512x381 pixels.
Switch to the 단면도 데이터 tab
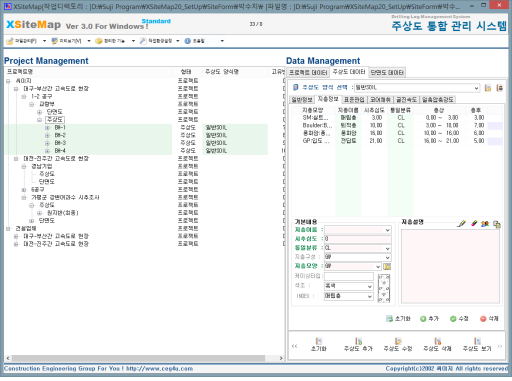pos(387,72)
